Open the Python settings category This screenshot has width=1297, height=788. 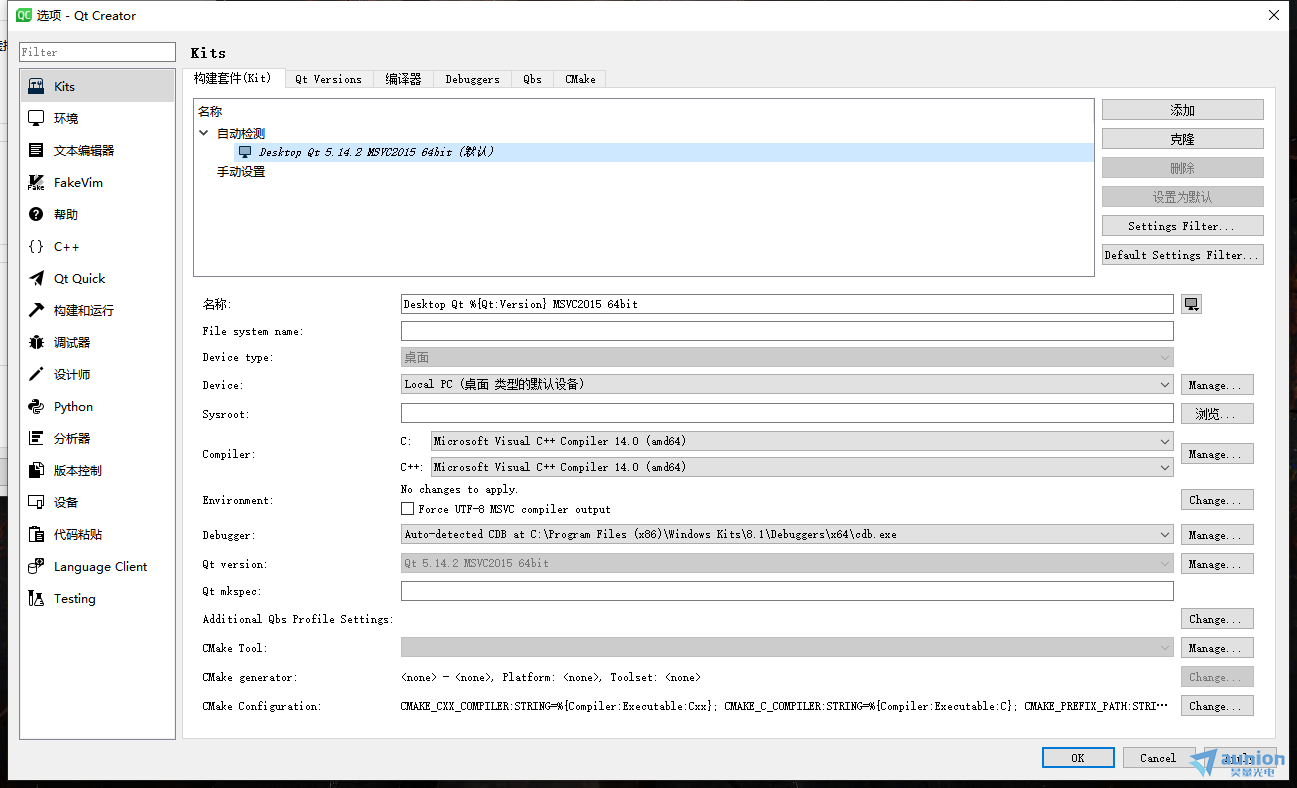pos(97,406)
